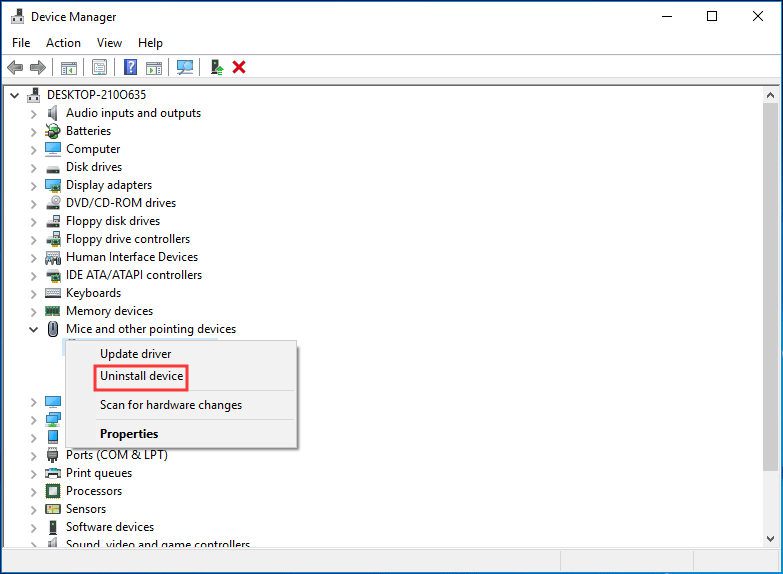This screenshot has height=574, width=783.
Task: Expand Audio inputs and outputs chevron
Action: tap(33, 114)
